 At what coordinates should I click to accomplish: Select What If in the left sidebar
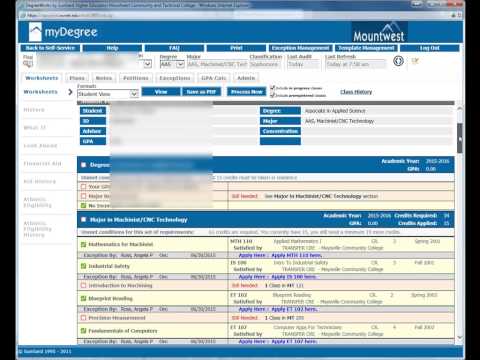tap(34, 128)
